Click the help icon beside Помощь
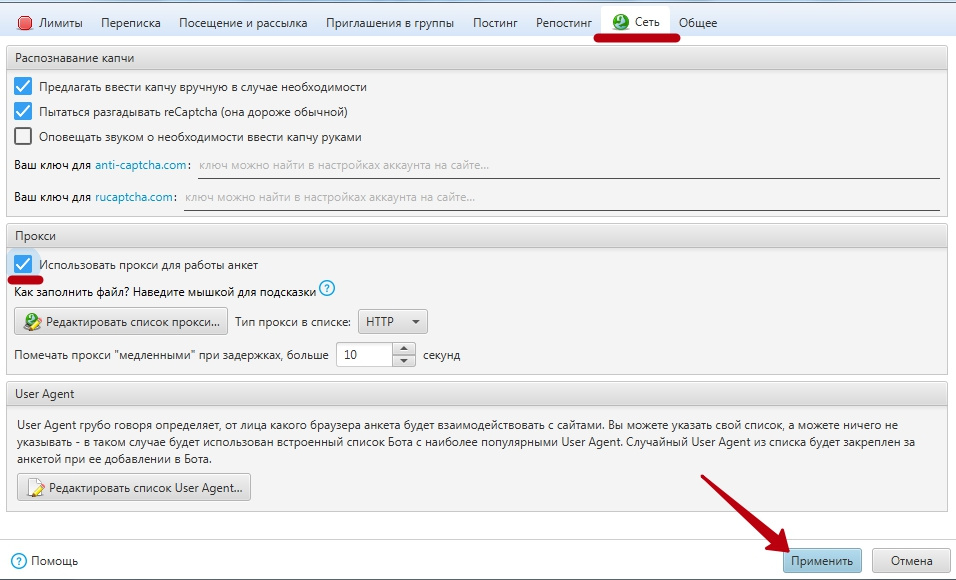Screen dimensions: 956x580 click(18, 561)
